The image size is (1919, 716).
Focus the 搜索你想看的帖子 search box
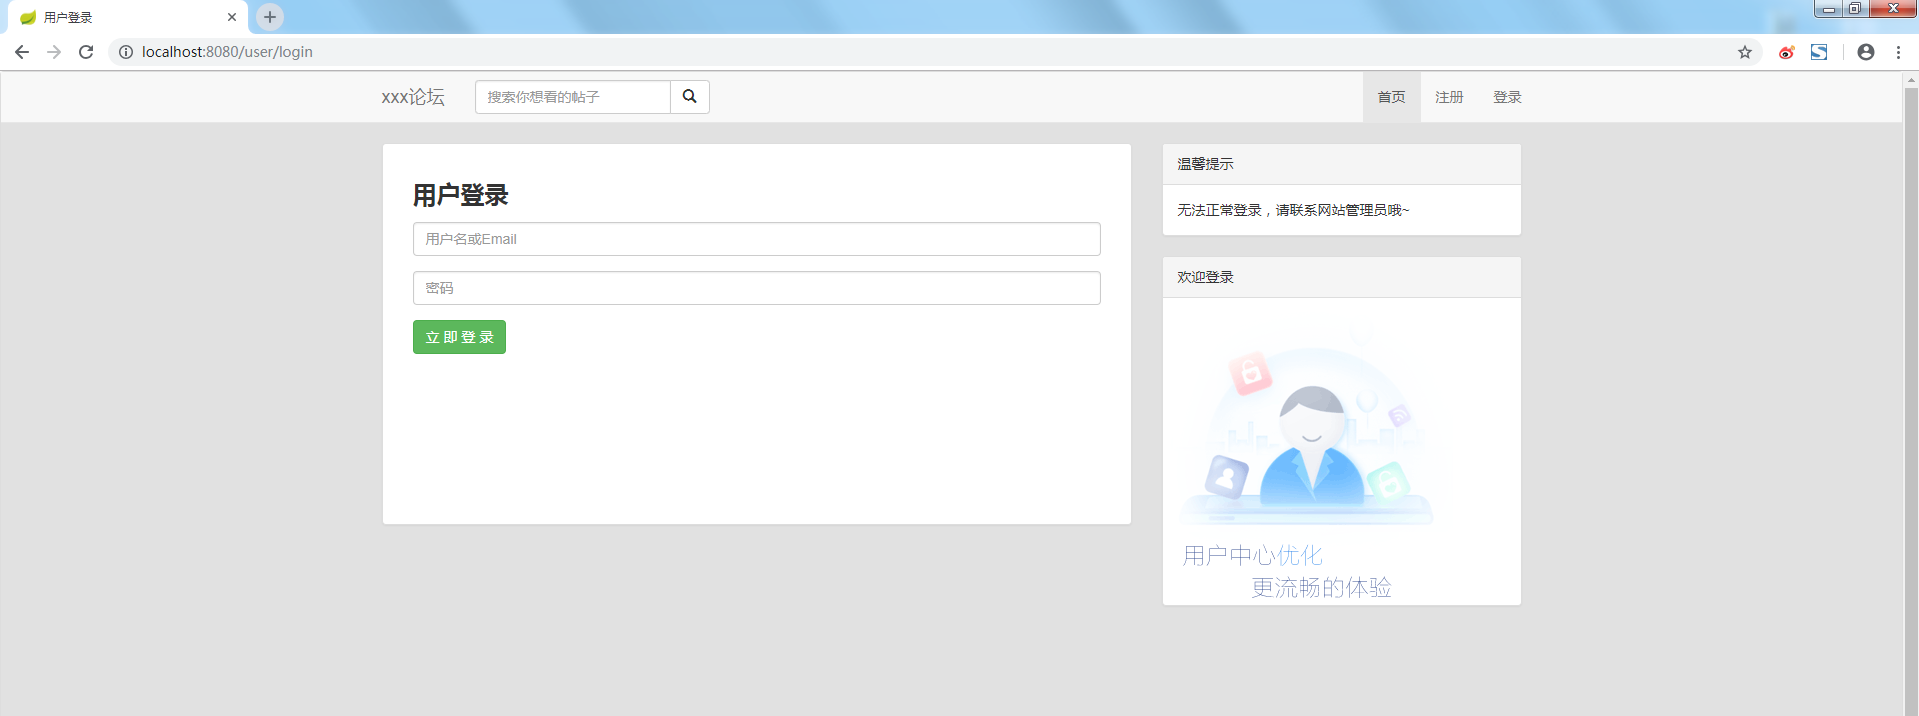pos(572,97)
